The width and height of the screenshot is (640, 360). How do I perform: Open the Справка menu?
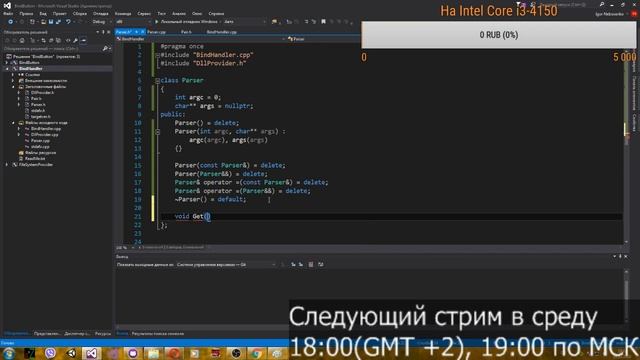coord(216,13)
